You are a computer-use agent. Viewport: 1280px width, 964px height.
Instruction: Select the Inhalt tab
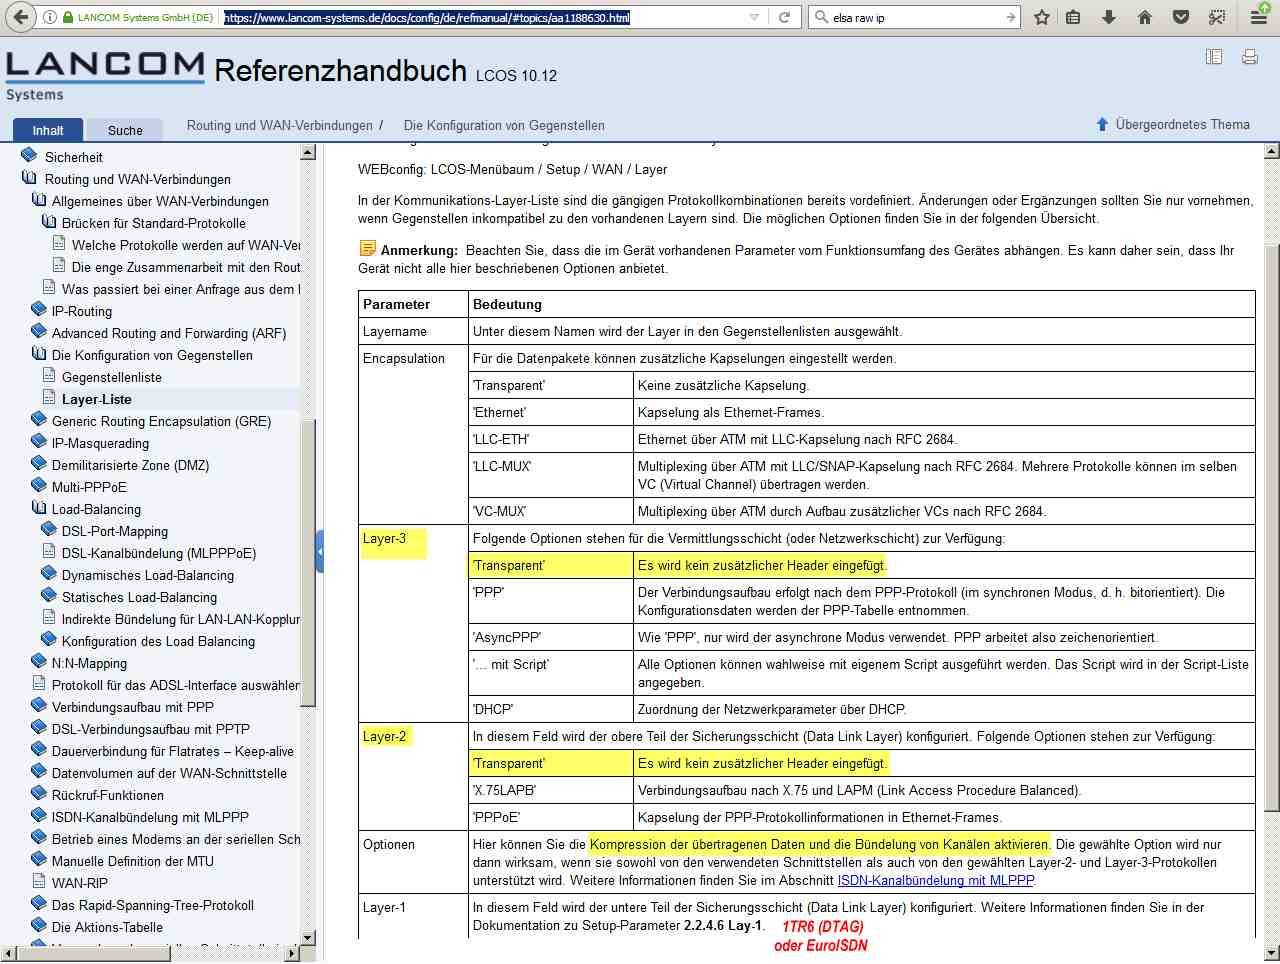point(47,130)
